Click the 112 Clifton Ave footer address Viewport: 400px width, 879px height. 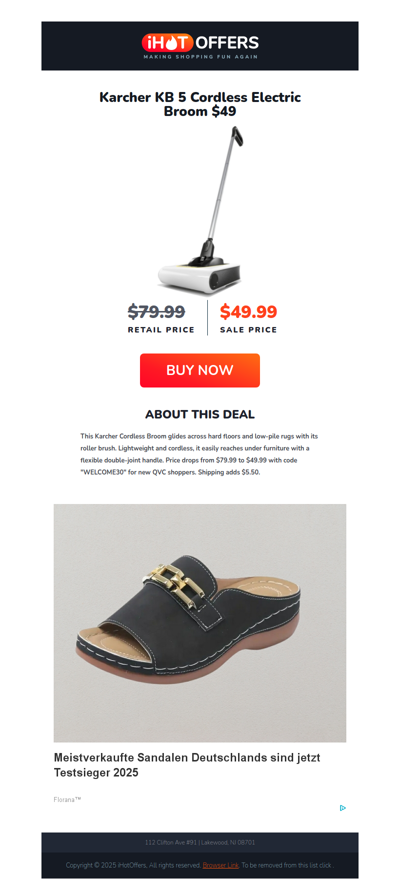[x=200, y=842]
